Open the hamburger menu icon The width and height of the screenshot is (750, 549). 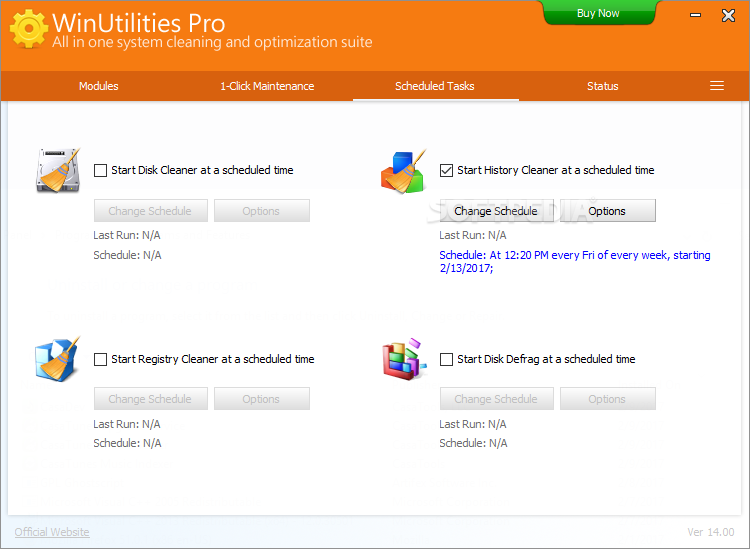[x=717, y=86]
